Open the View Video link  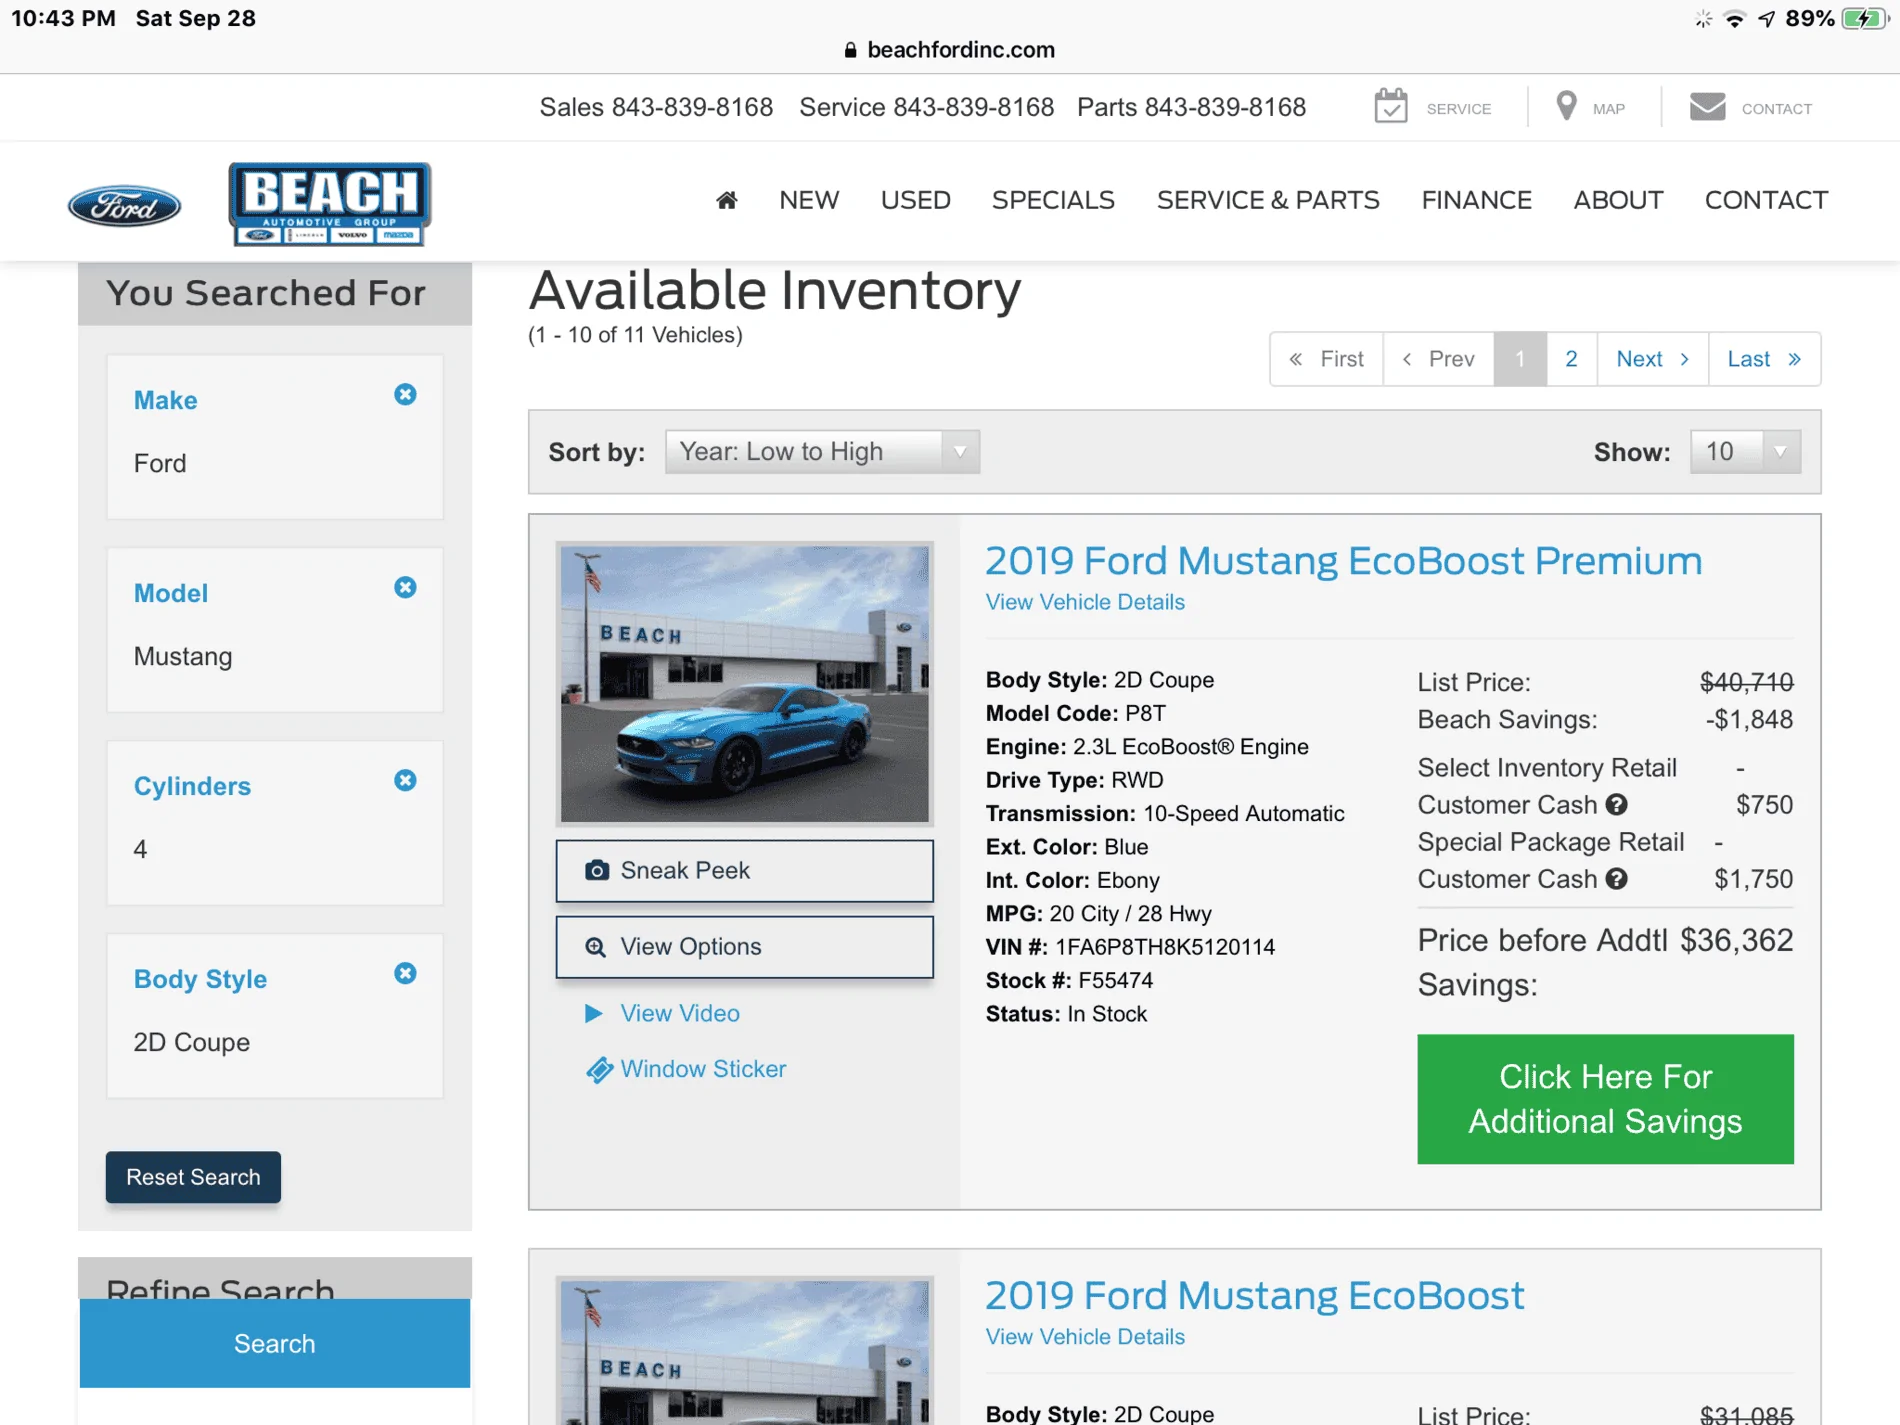tap(680, 1014)
